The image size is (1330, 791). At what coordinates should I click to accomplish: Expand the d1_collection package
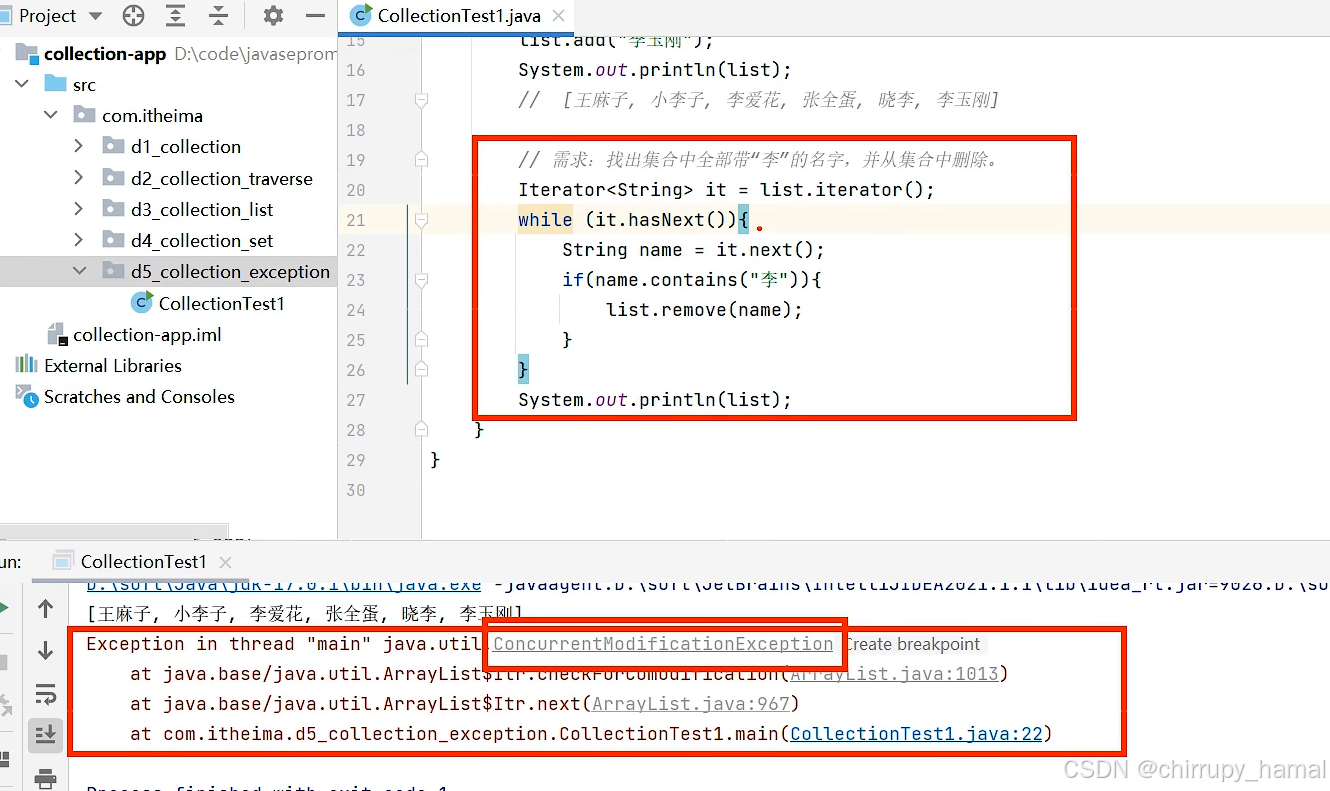click(79, 147)
